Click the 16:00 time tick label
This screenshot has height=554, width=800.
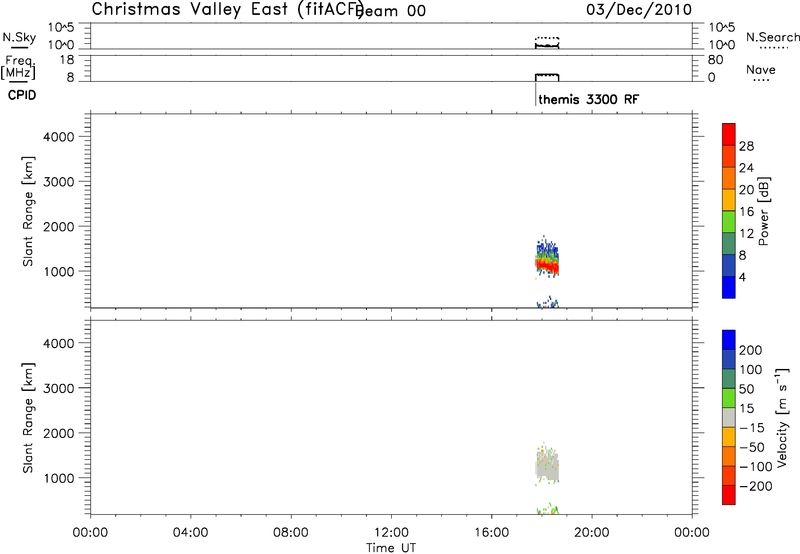pyautogui.click(x=491, y=533)
